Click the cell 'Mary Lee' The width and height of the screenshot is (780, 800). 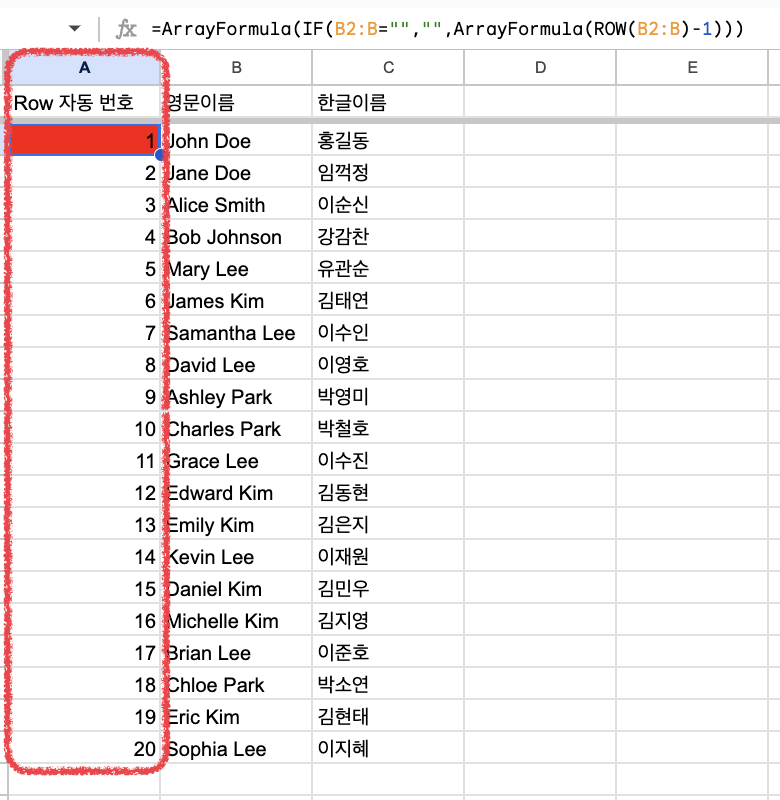pos(236,269)
